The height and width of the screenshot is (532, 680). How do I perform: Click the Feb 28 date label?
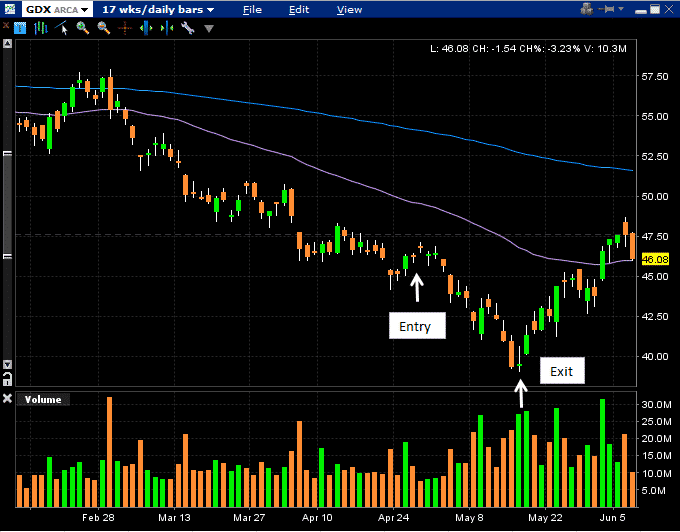click(98, 518)
